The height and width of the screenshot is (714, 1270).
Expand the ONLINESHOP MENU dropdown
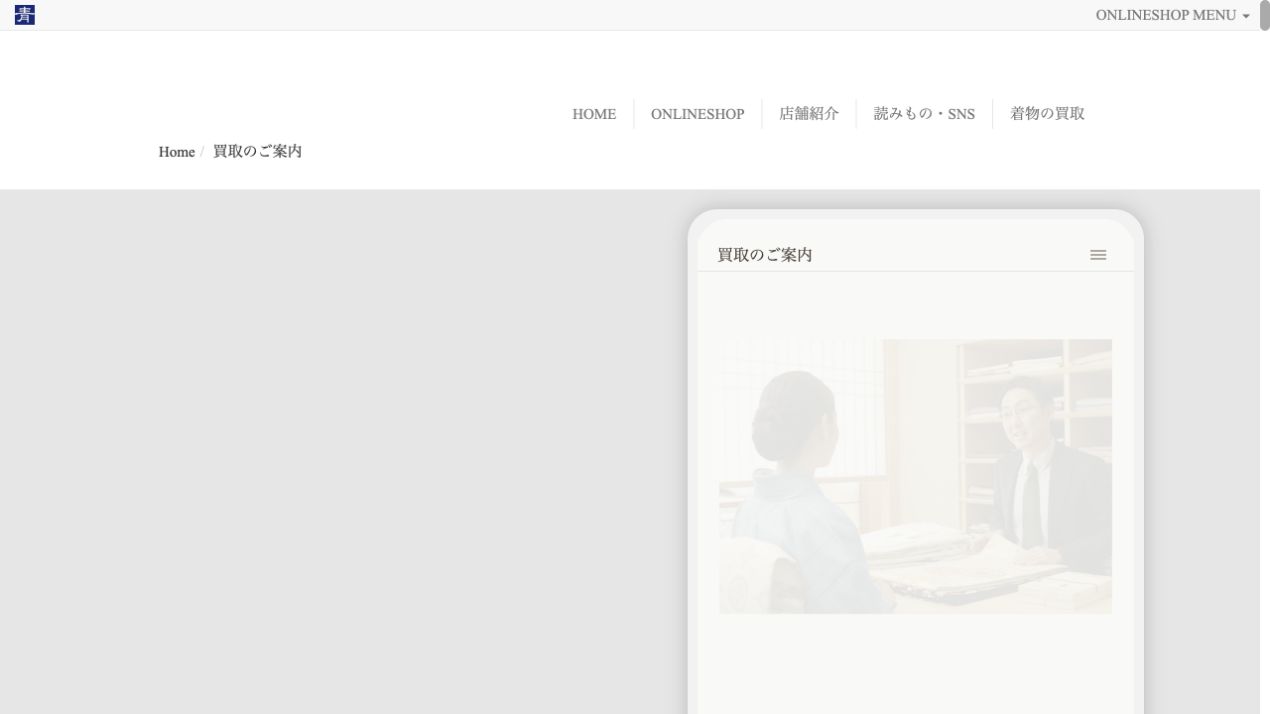1172,15
